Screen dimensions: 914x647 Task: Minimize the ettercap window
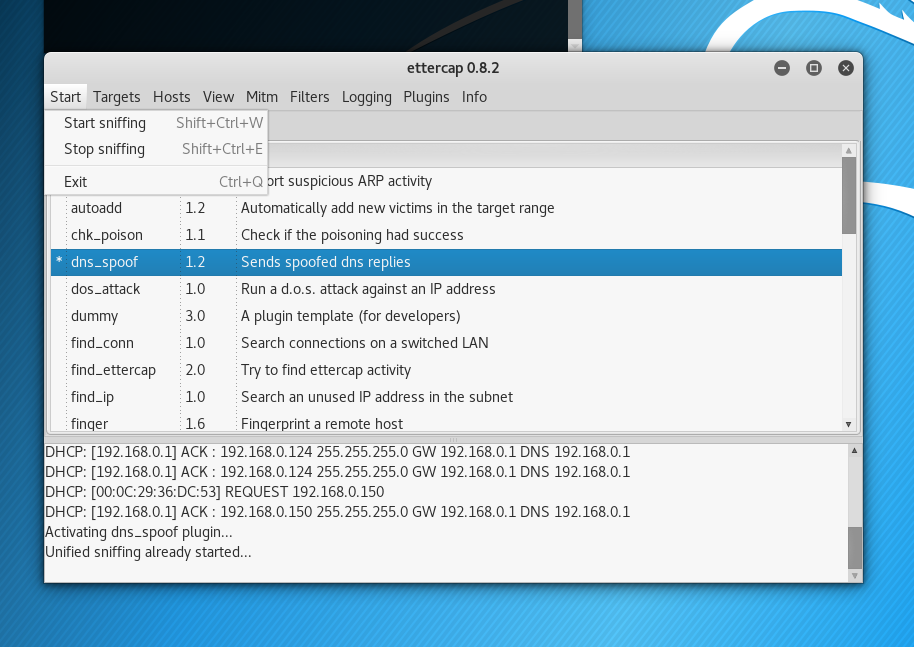[782, 68]
